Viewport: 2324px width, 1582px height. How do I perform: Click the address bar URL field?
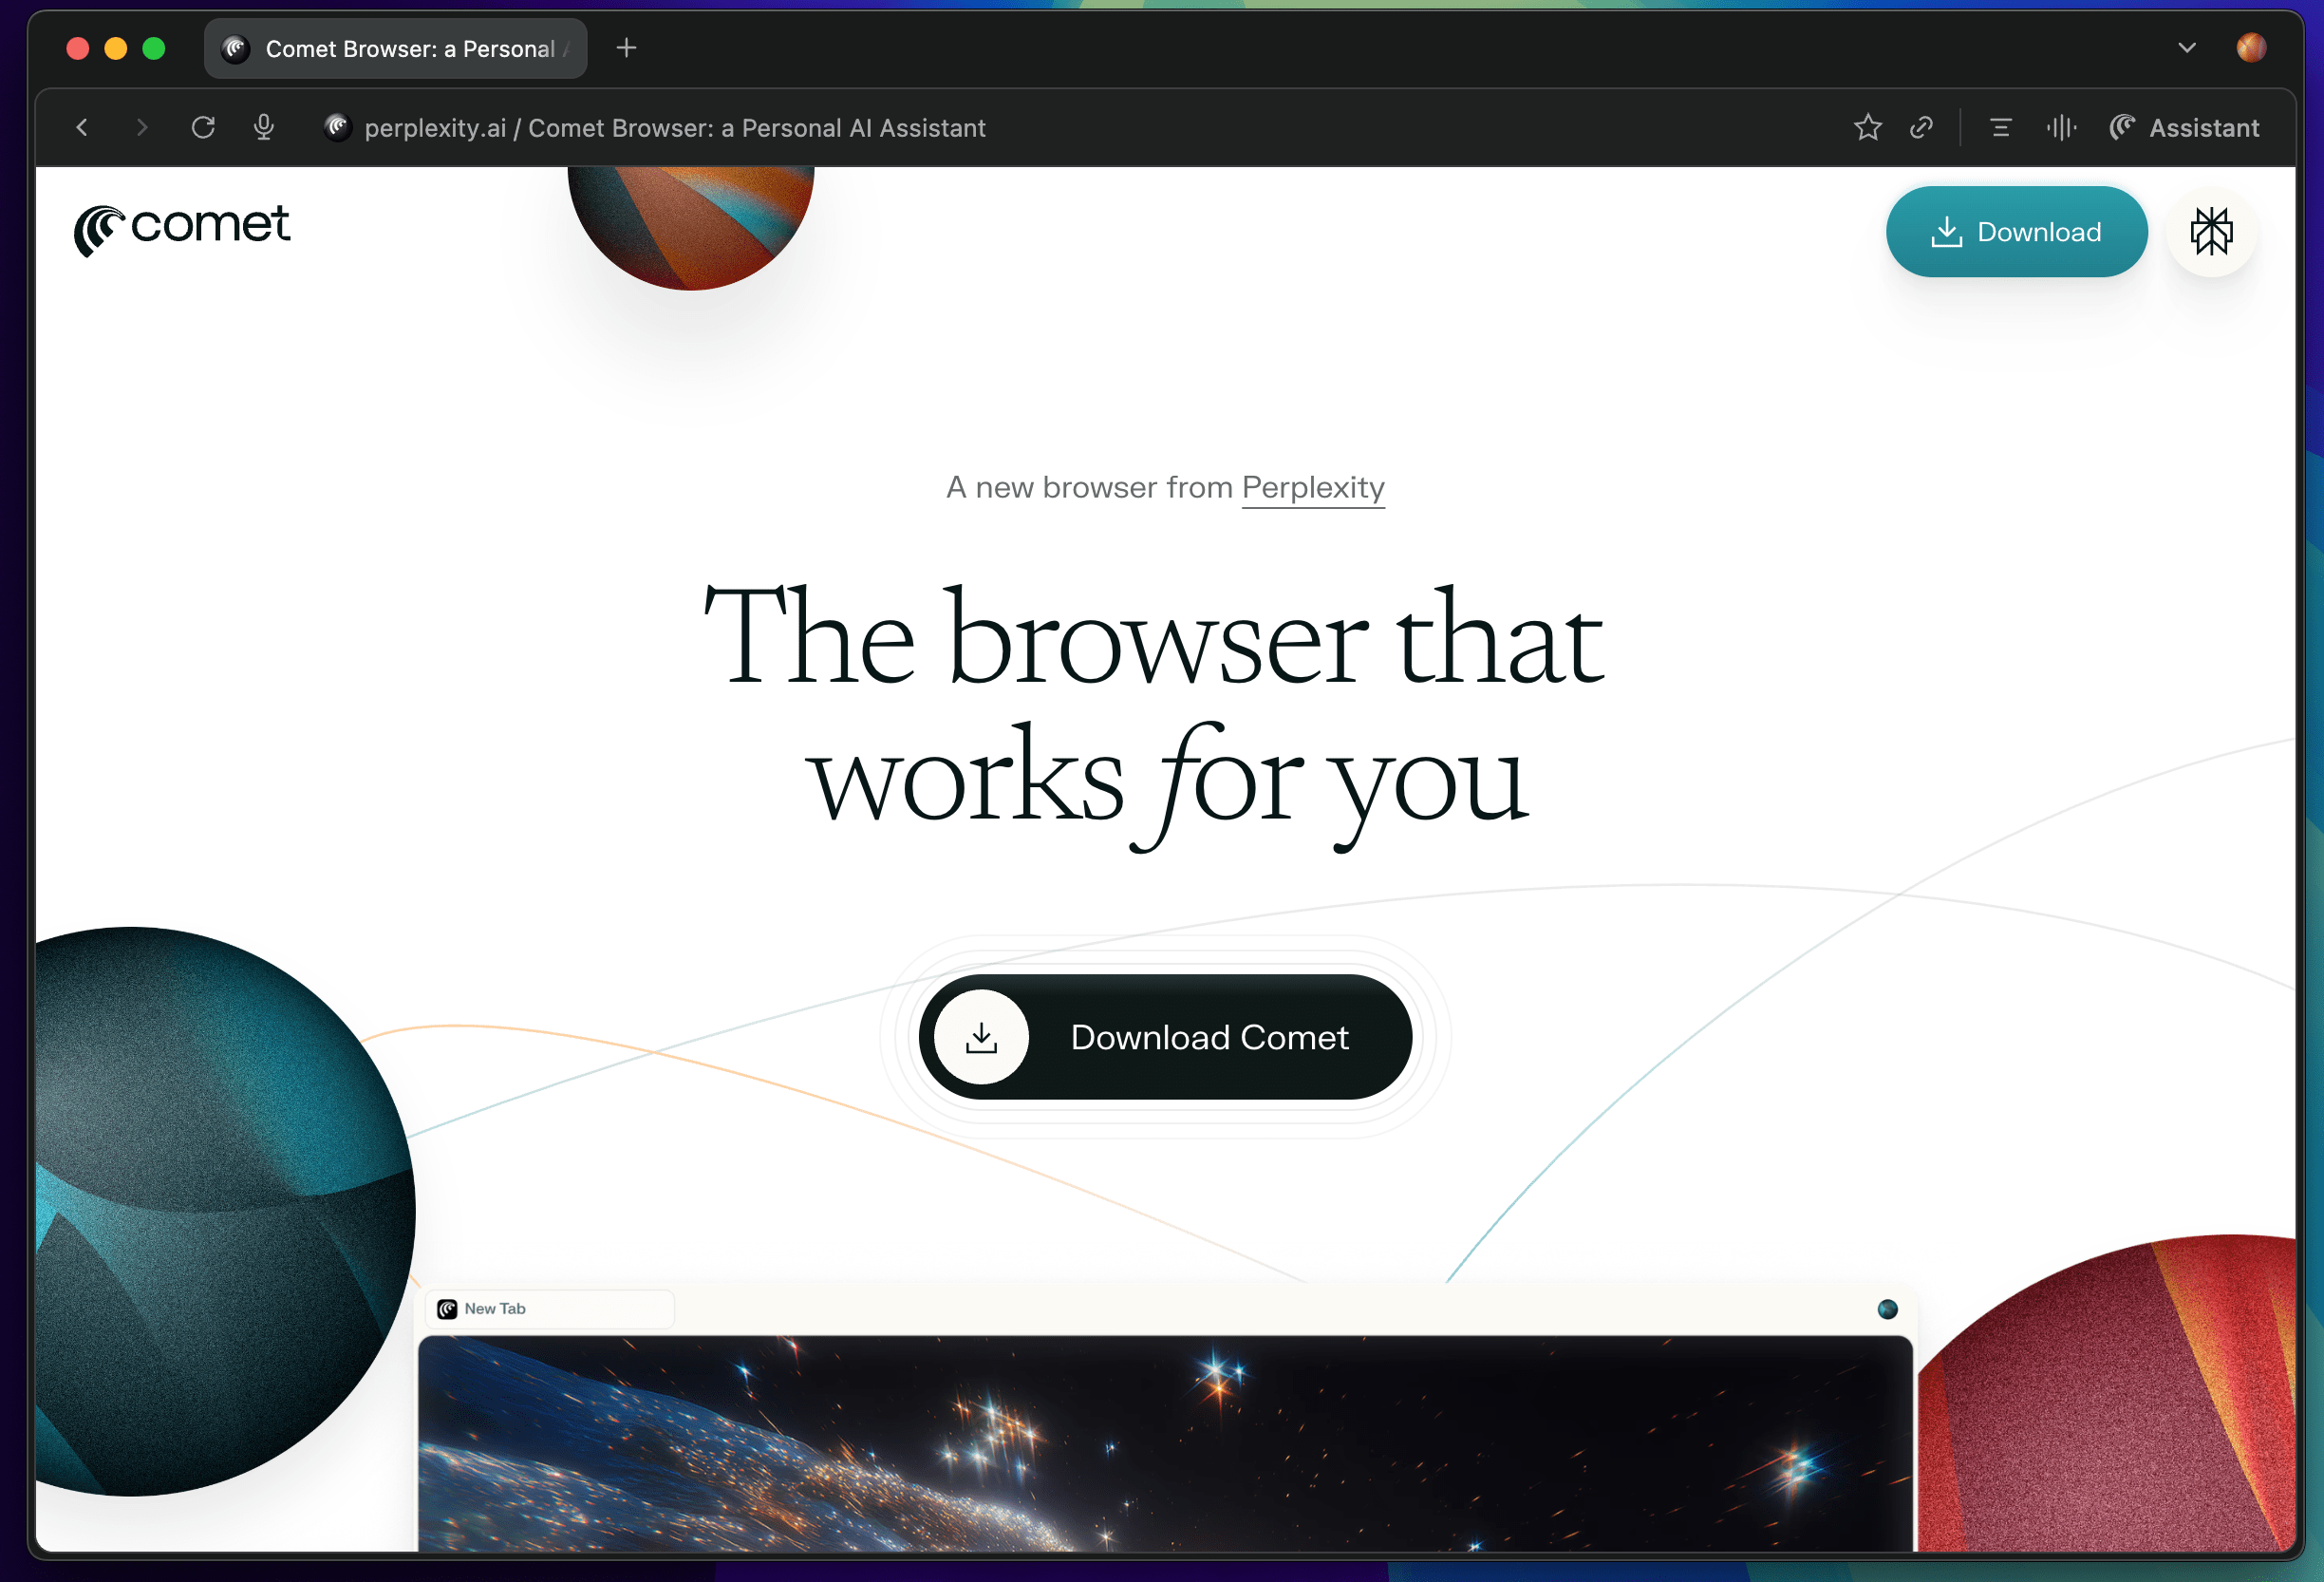click(x=675, y=128)
